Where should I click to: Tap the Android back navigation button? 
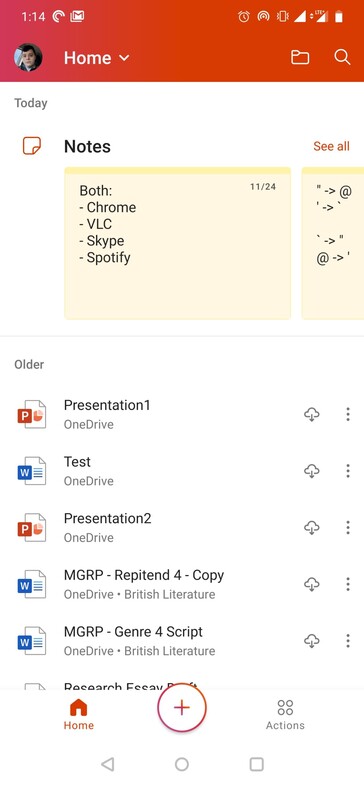click(107, 764)
